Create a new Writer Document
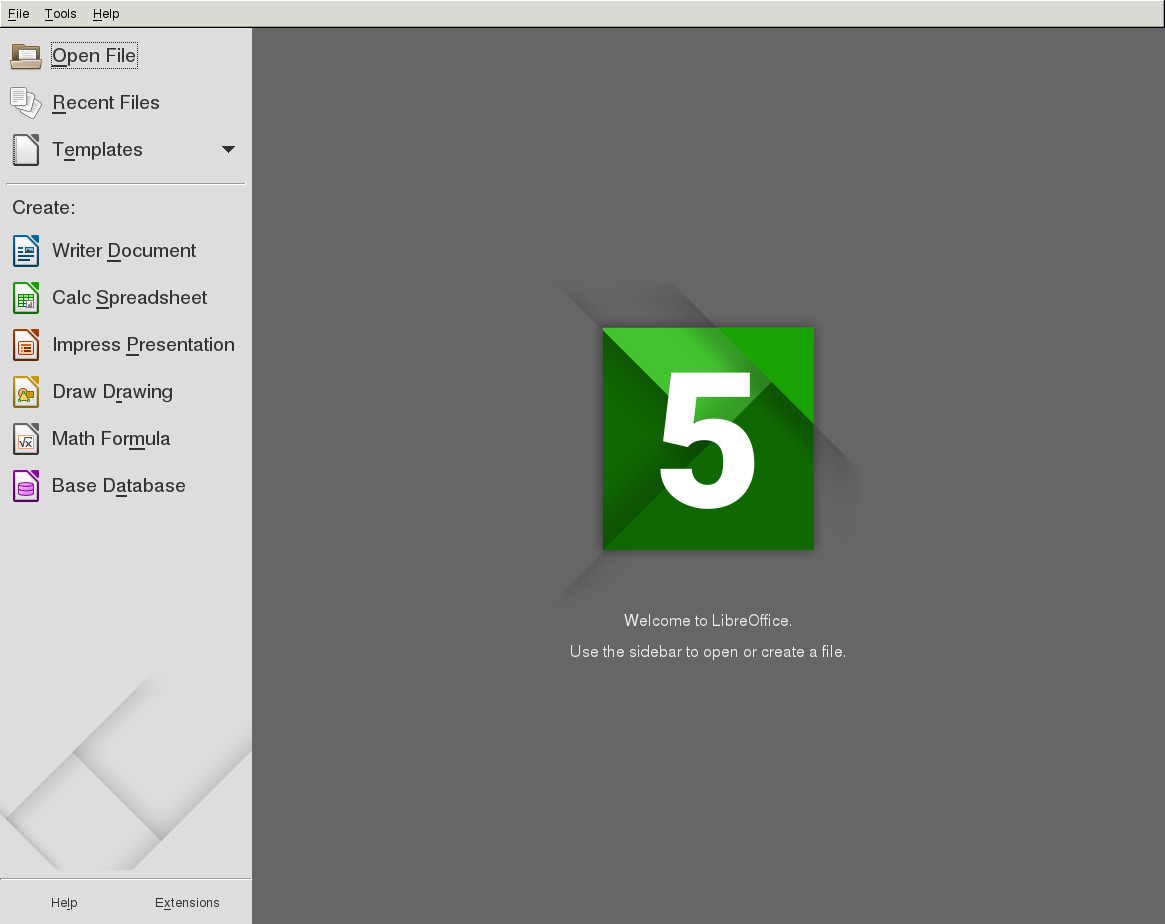The height and width of the screenshot is (924, 1165). click(124, 250)
